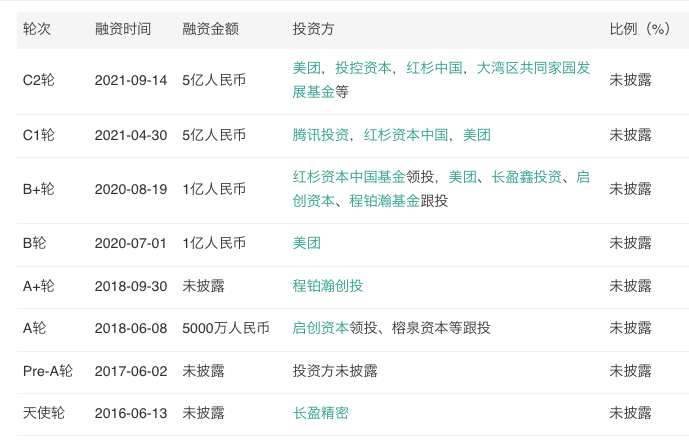Select the 投资方 column header
Viewport: 689px width, 441px height.
314,29
